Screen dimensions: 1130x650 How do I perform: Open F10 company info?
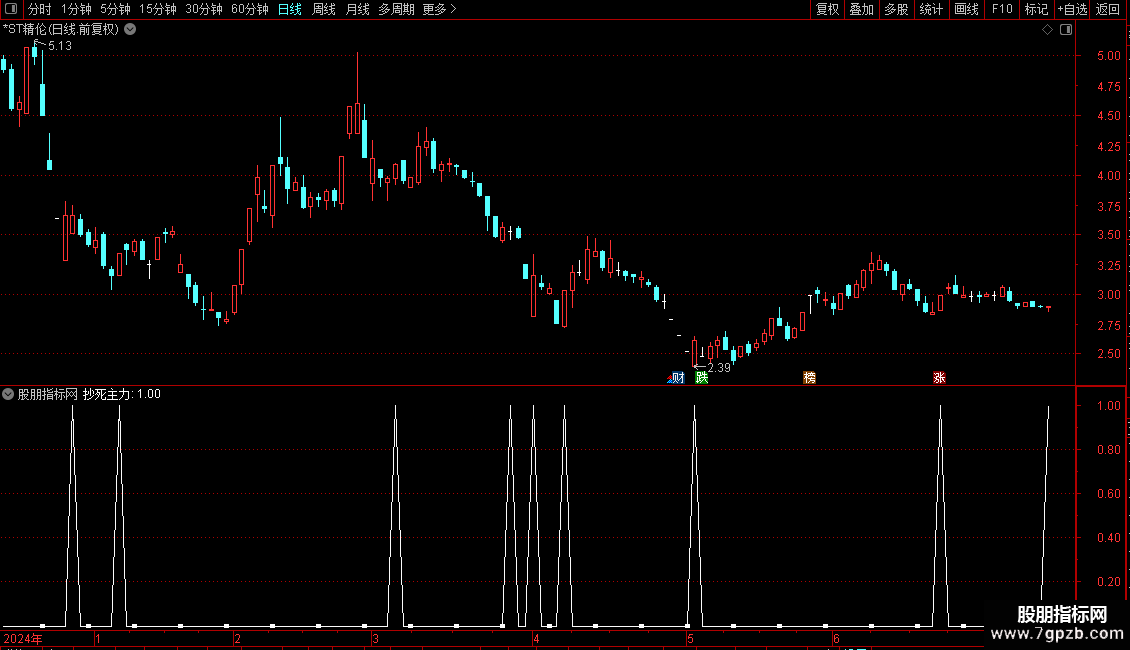[1002, 9]
